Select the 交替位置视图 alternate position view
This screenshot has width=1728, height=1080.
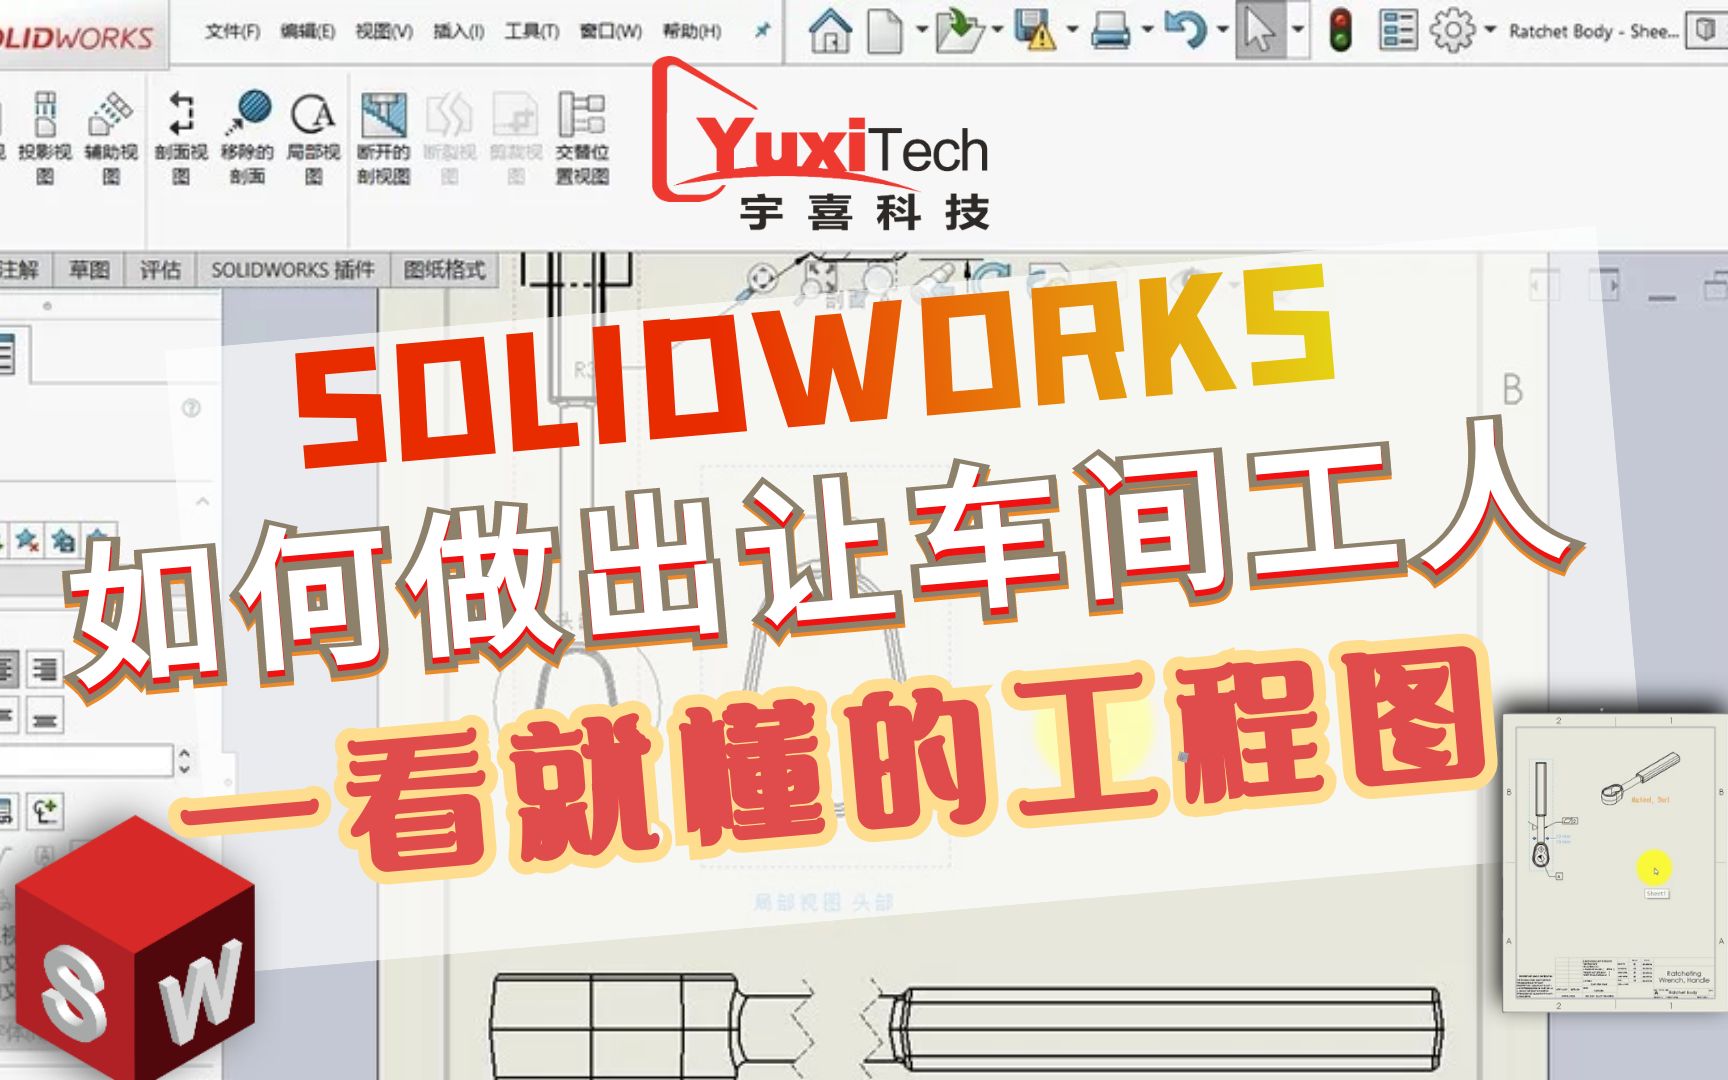click(582, 139)
